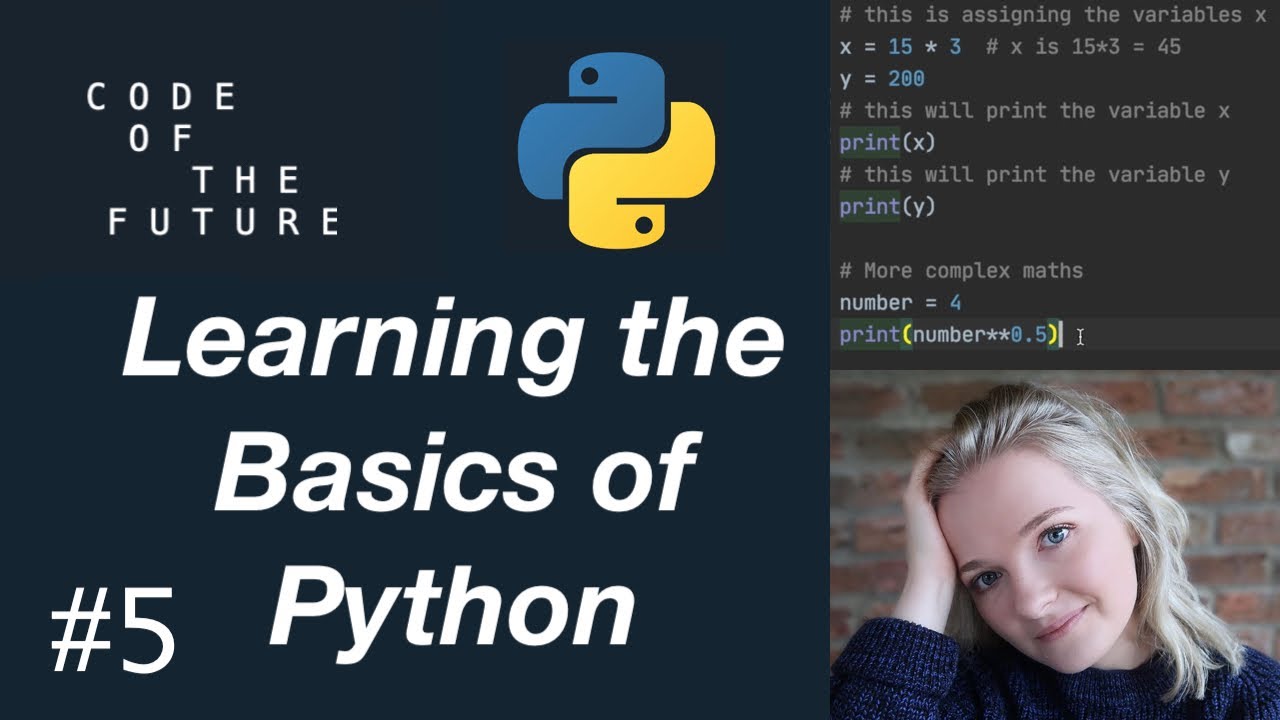This screenshot has height=720, width=1280.
Task: Click the code 'x = 15 * 3'
Action: click(900, 46)
